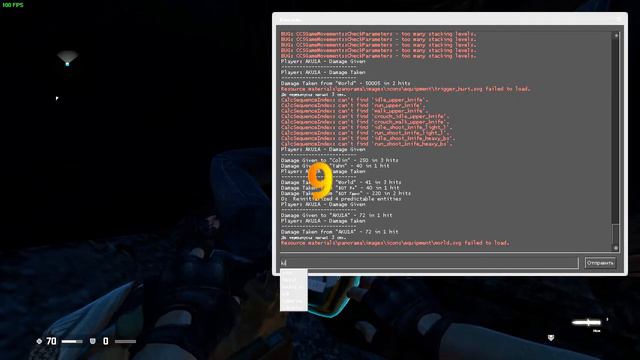
Task: Select the BOT damage line '220 in 2 hits'
Action: (345, 193)
